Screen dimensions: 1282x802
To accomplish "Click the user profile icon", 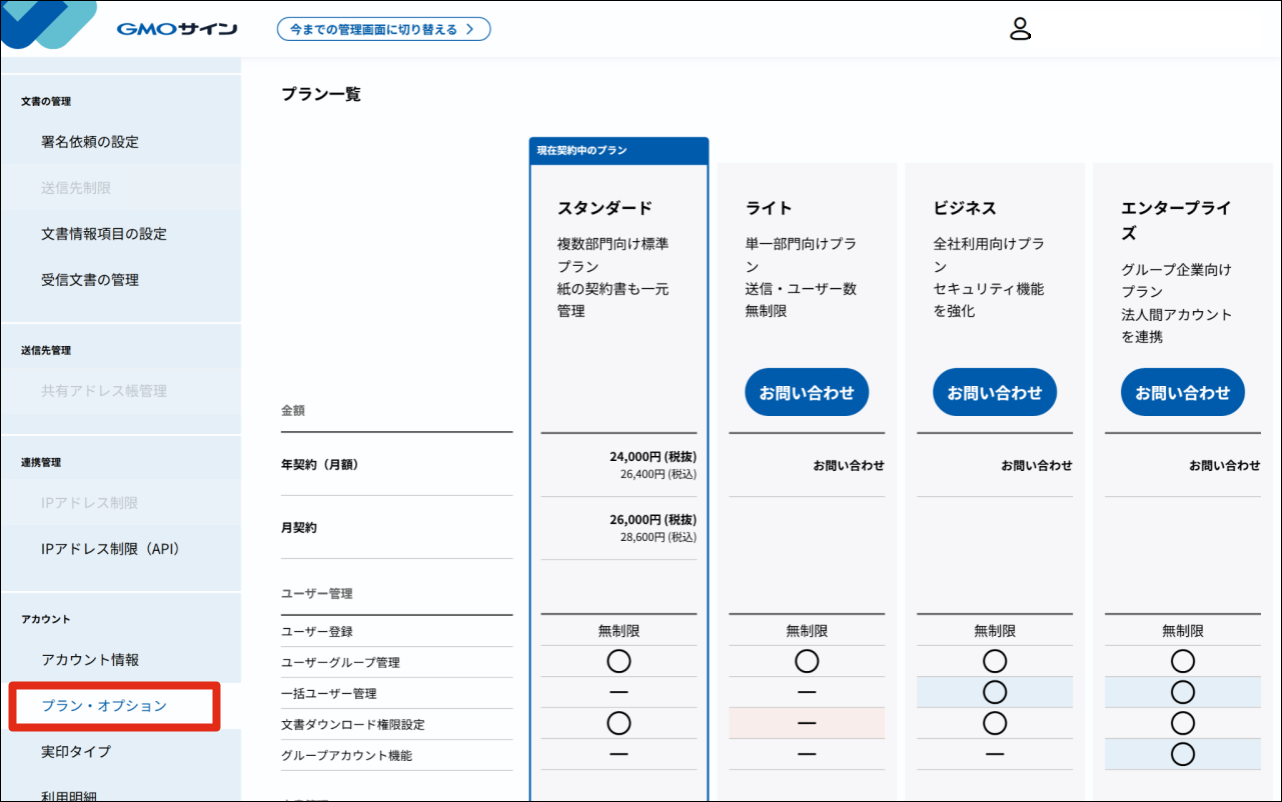I will [1019, 29].
